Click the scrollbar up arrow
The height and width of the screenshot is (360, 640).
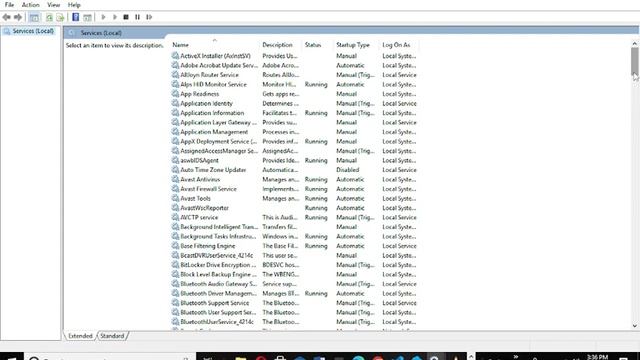tap(635, 43)
